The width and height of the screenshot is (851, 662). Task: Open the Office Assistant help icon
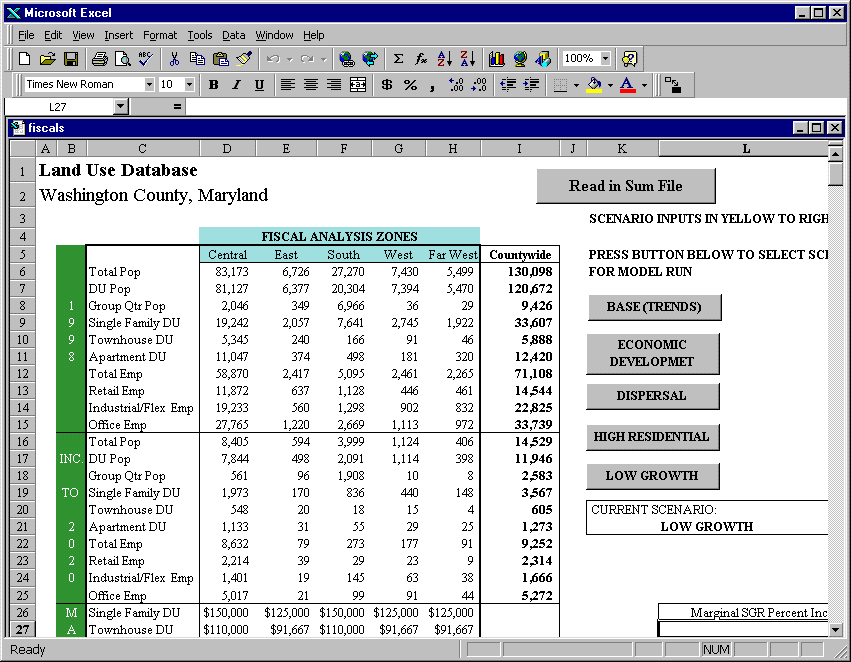tap(630, 59)
